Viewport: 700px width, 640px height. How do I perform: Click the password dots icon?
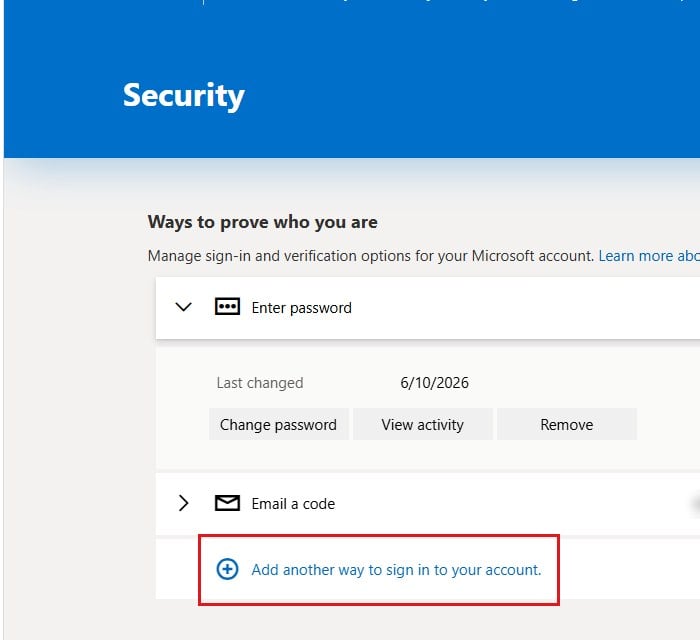(x=227, y=307)
